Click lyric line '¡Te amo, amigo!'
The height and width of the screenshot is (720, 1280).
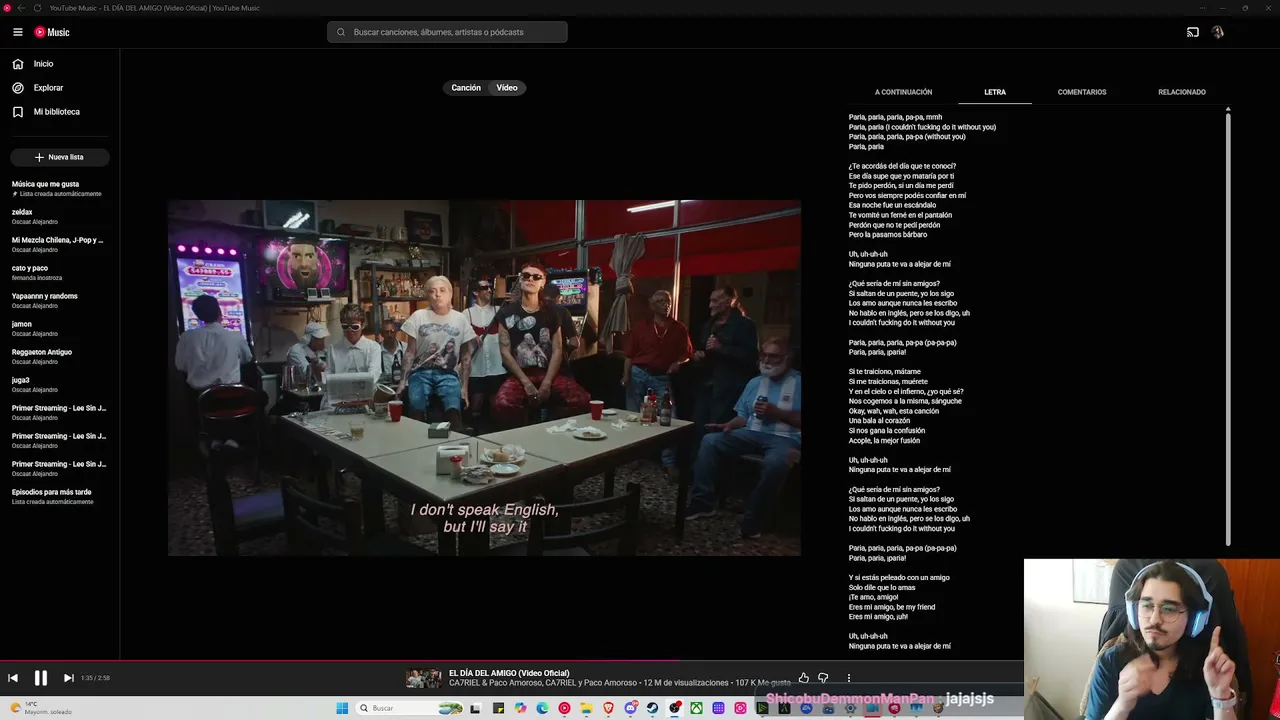pyautogui.click(x=873, y=597)
